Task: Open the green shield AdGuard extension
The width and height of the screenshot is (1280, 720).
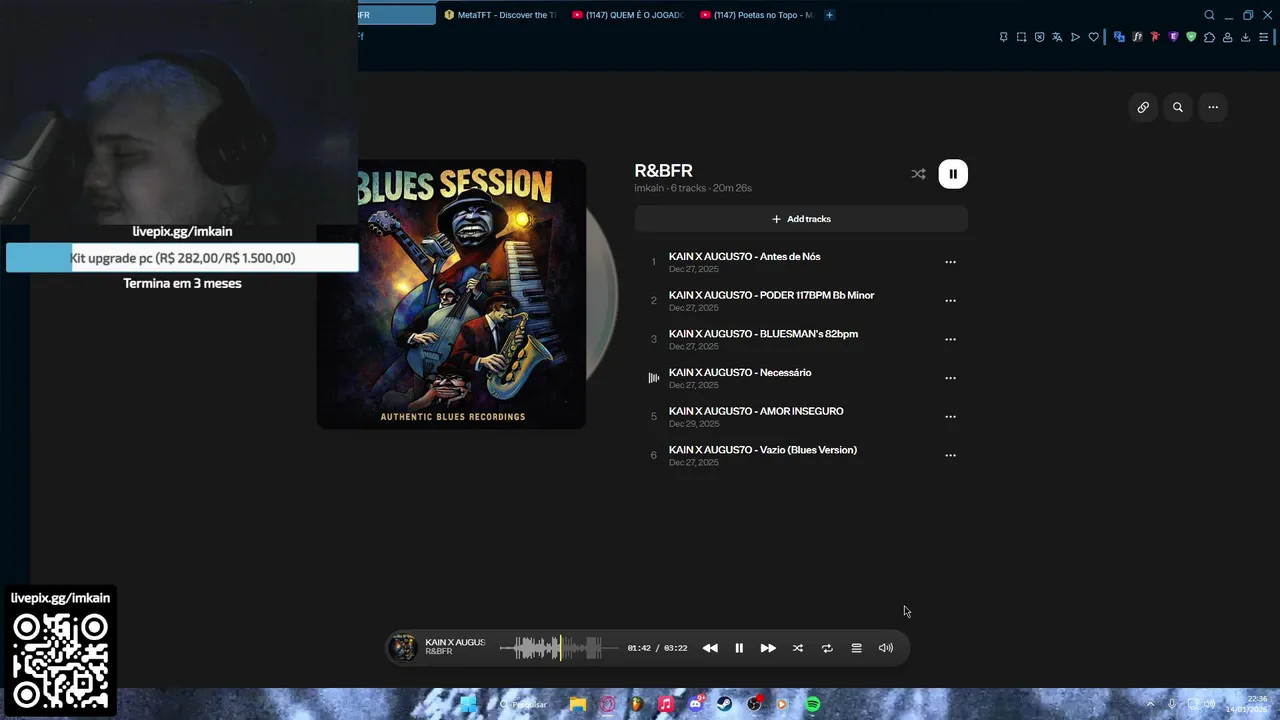Action: click(x=1191, y=37)
